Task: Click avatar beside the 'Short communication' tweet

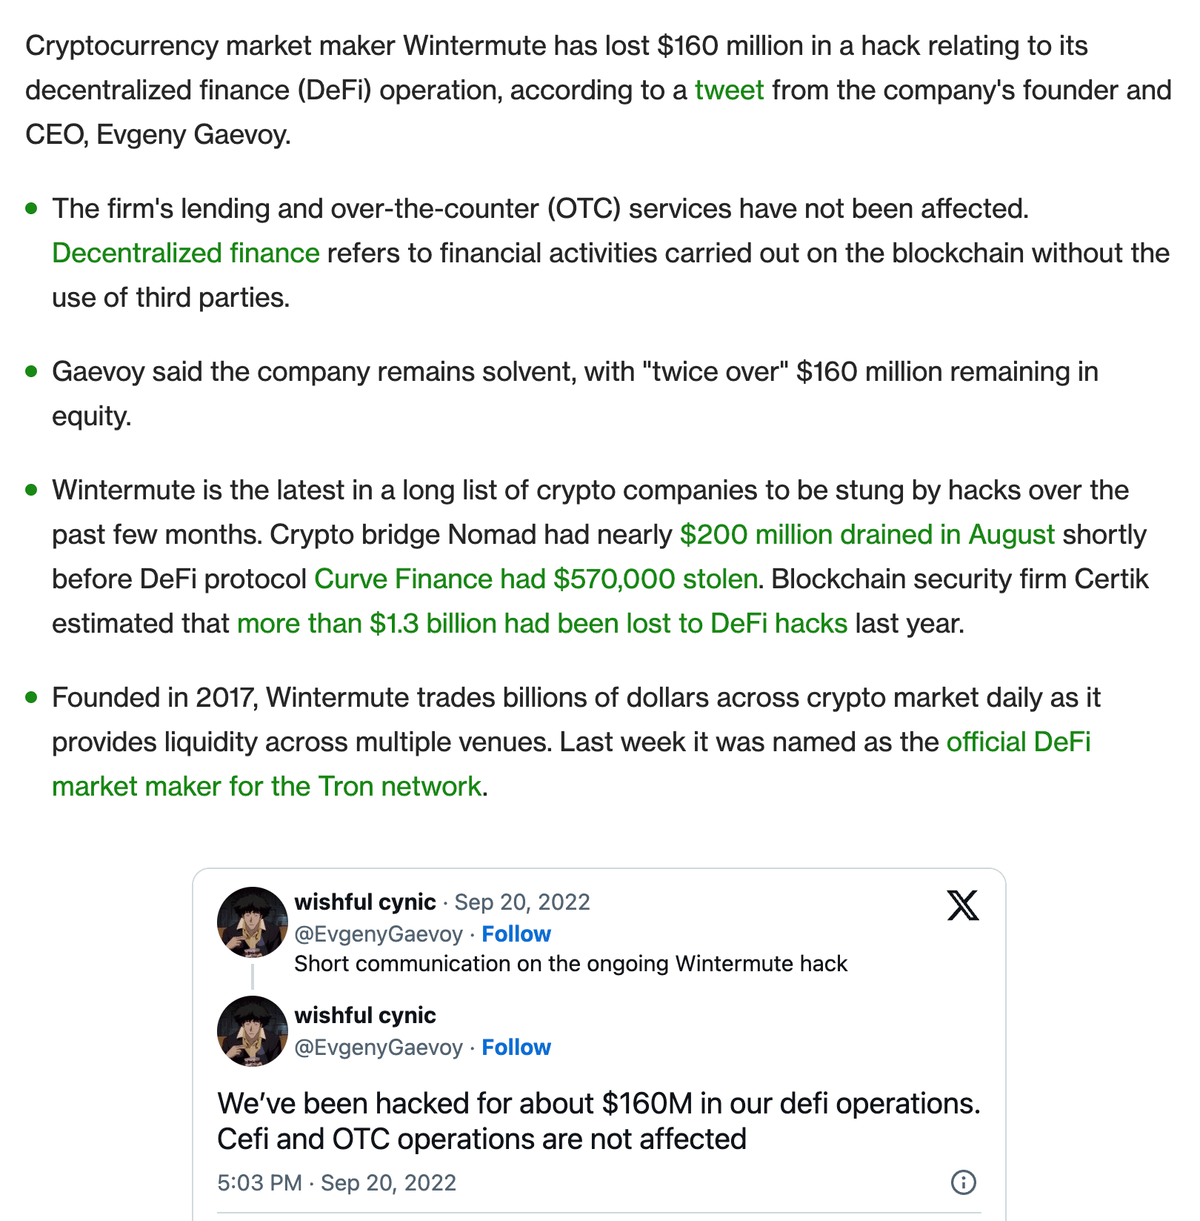Action: pos(252,921)
